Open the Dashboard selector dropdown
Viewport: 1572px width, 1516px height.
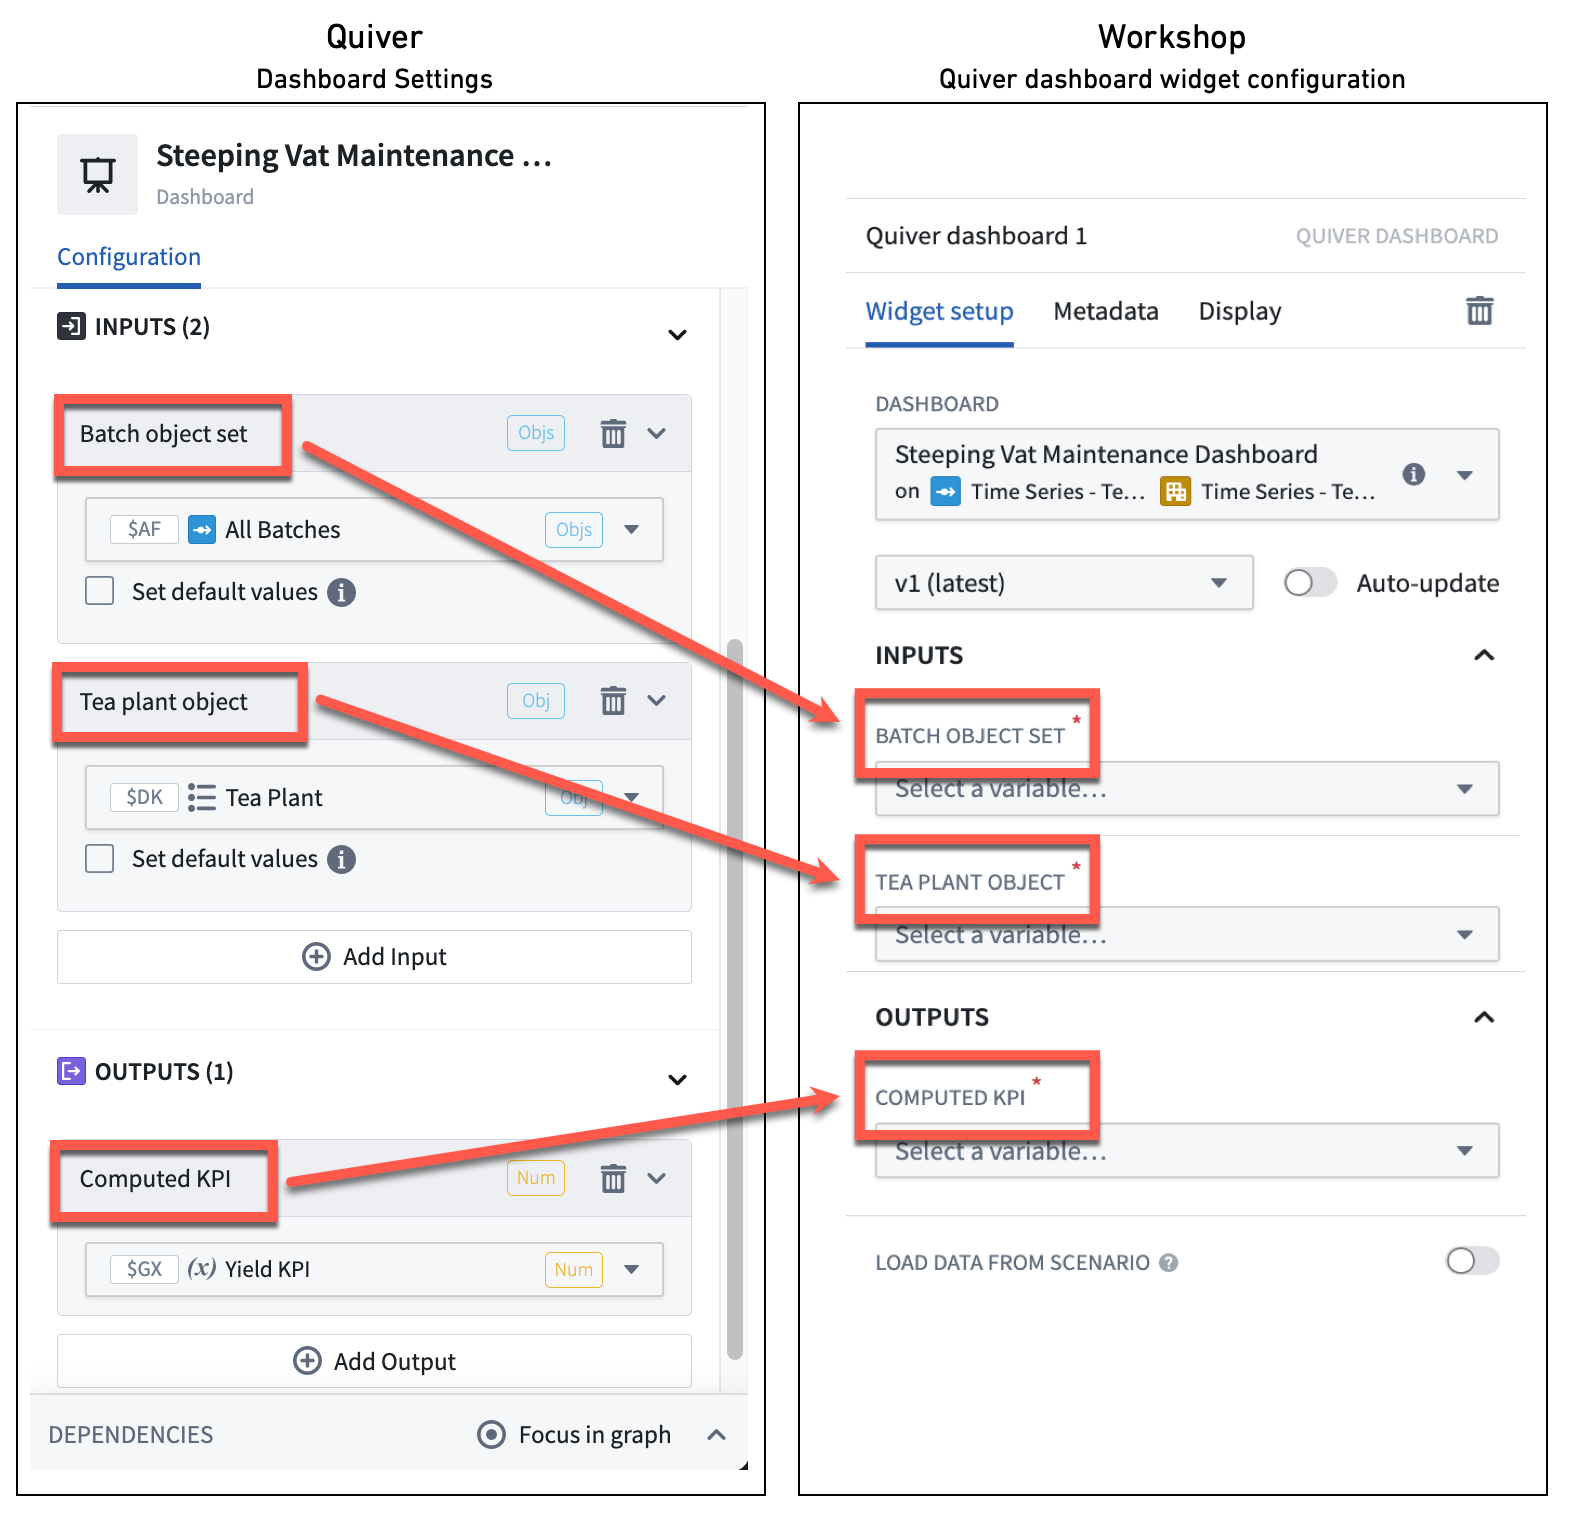pyautogui.click(x=1187, y=474)
